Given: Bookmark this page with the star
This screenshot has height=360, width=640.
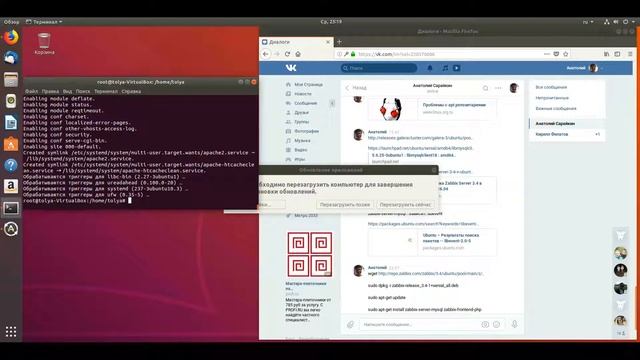Looking at the screenshot, I should coord(566,54).
